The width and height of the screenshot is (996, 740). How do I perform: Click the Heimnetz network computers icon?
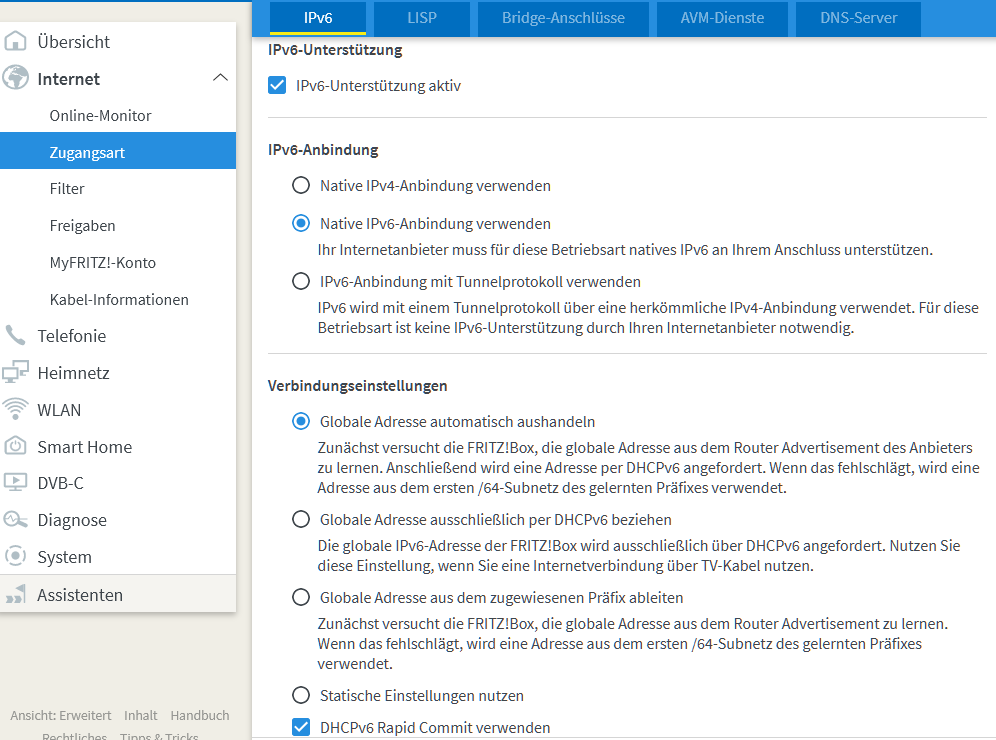click(15, 372)
